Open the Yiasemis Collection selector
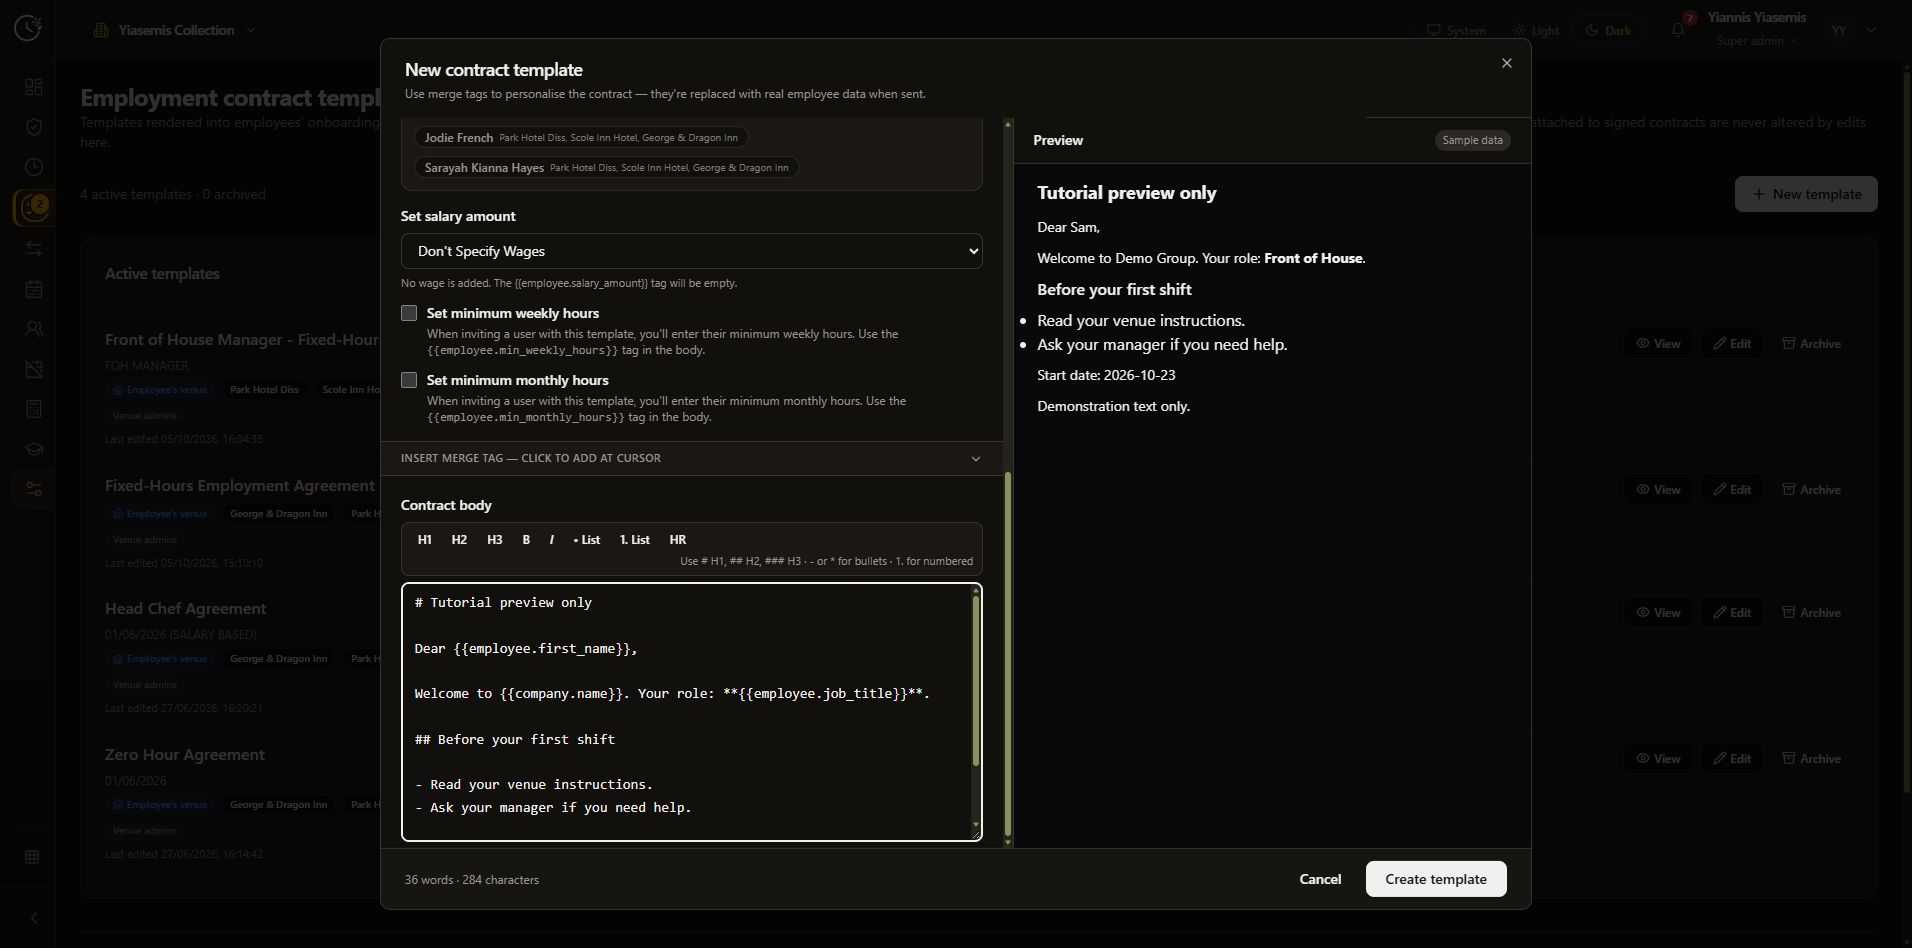The height and width of the screenshot is (948, 1912). (x=175, y=30)
